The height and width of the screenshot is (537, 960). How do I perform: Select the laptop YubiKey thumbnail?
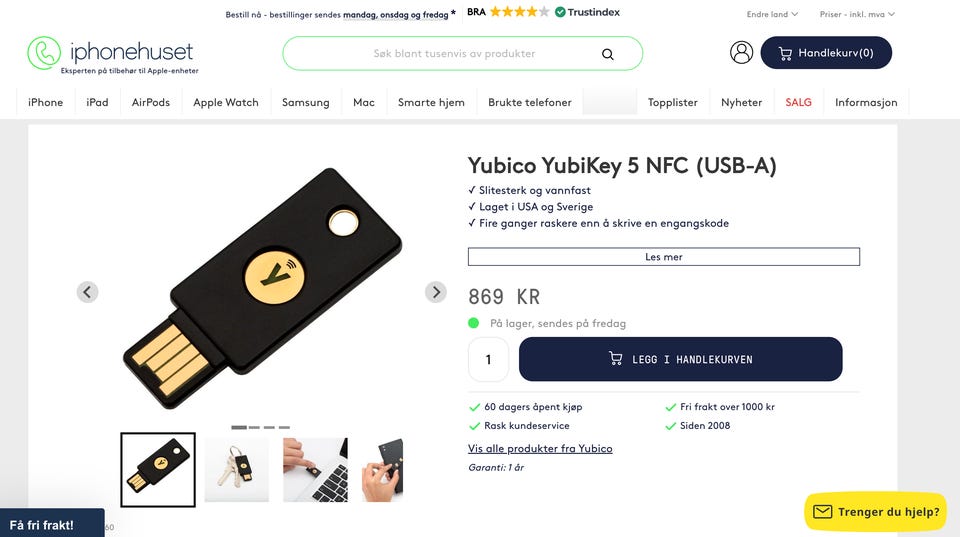point(315,469)
